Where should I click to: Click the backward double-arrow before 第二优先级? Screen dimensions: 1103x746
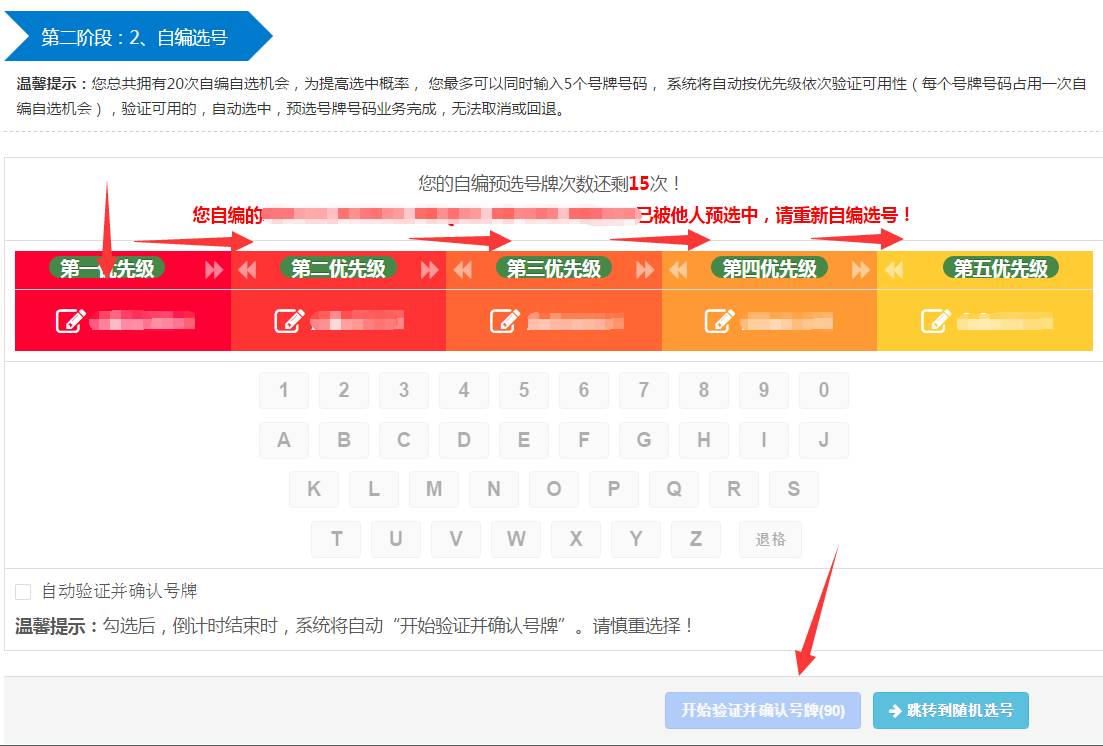point(246,268)
